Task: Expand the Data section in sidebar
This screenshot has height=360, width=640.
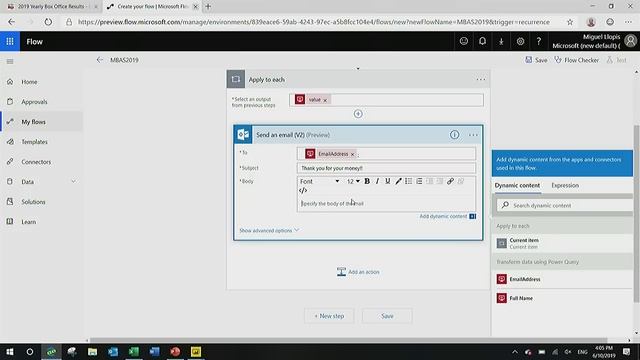Action: 74,182
